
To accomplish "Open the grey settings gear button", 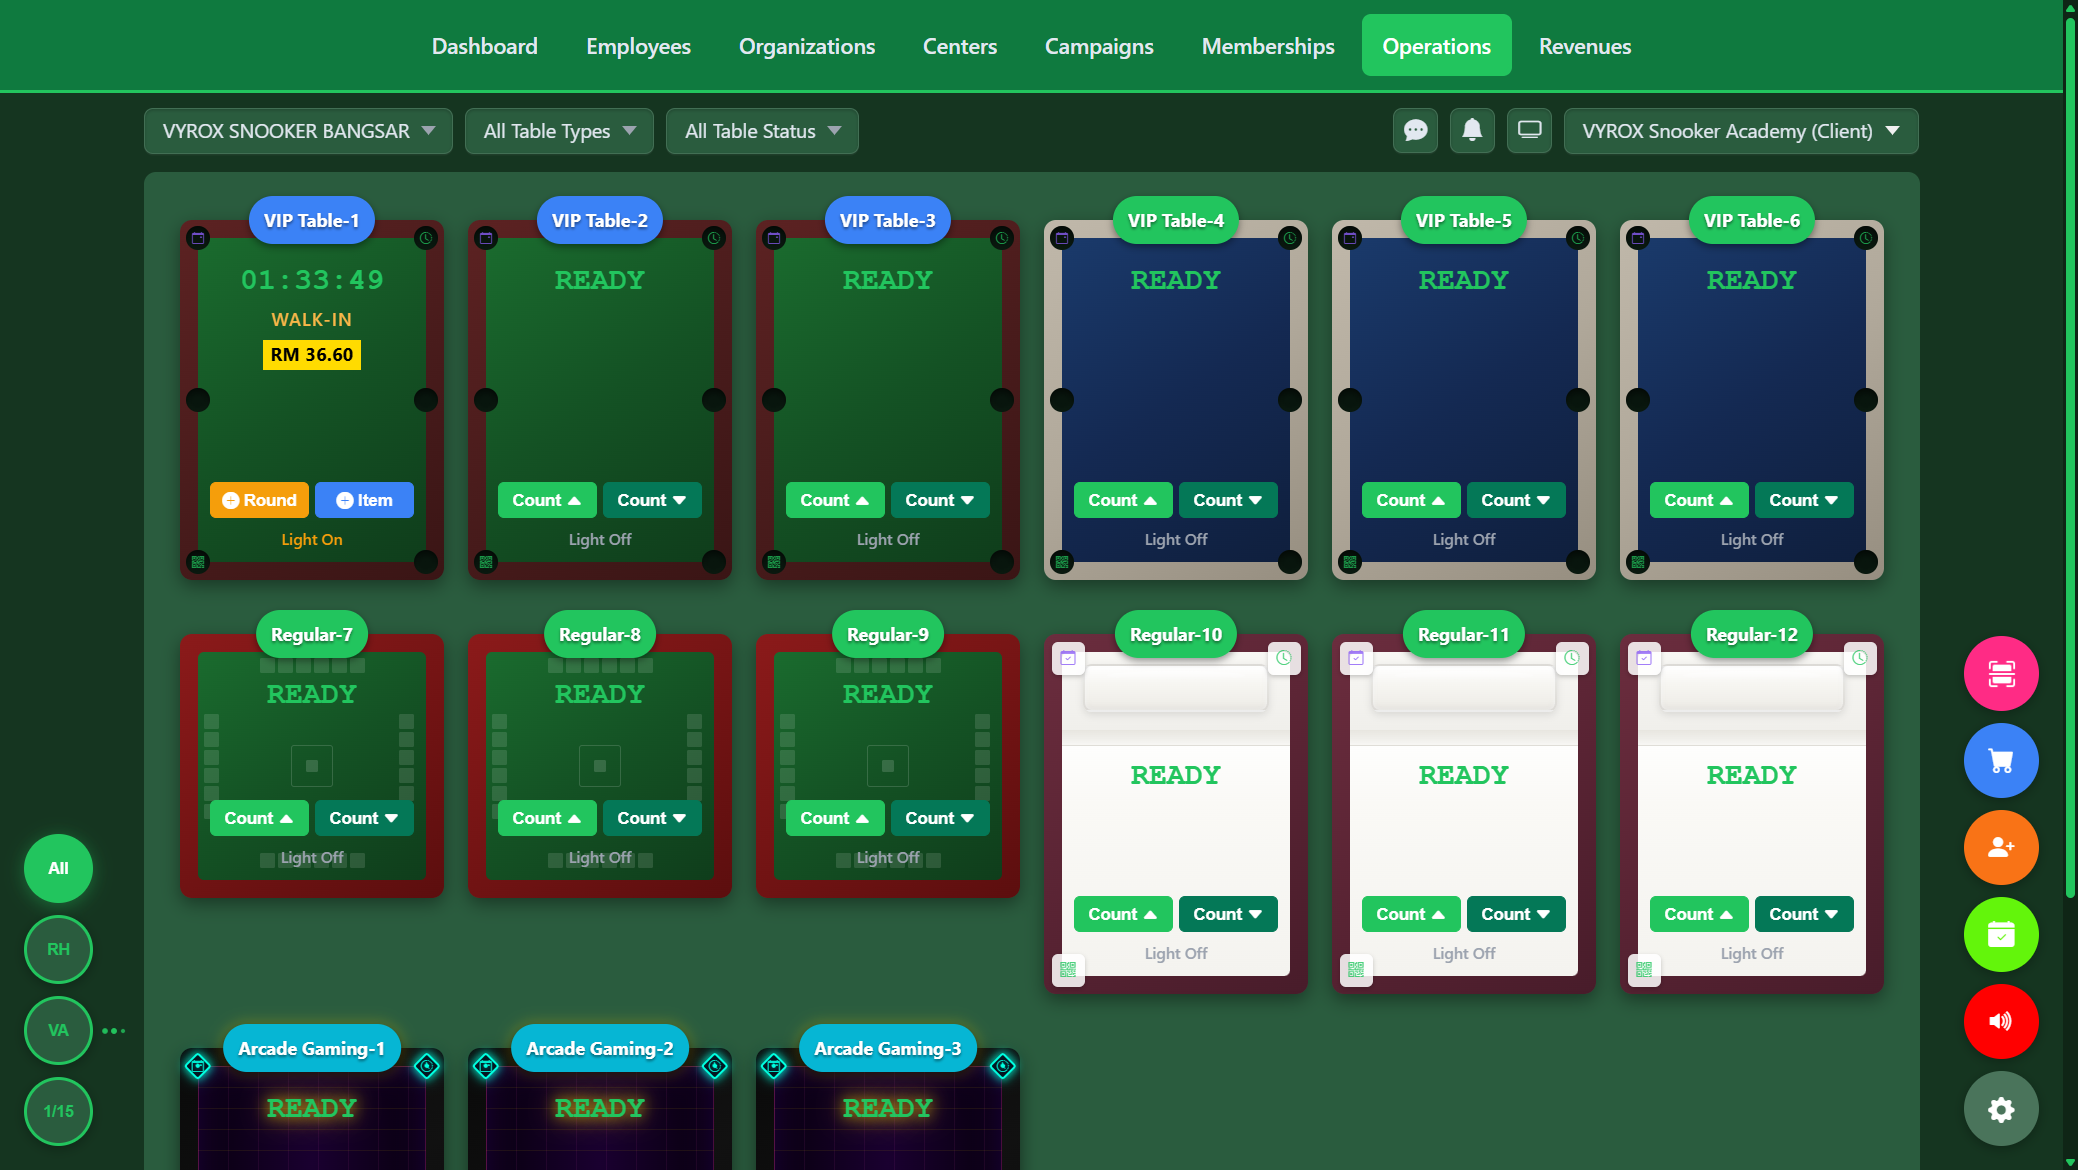I will [x=2001, y=1108].
